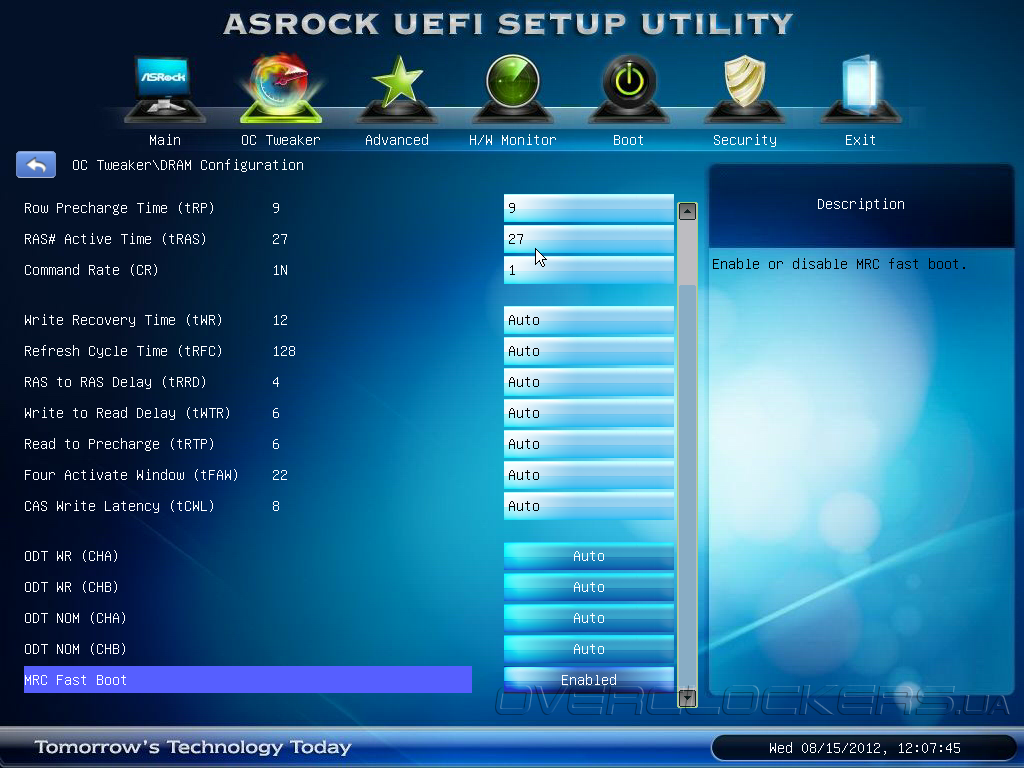This screenshot has width=1024, height=768.
Task: Open the ODT WR (CHA) Auto selector
Action: (588, 556)
